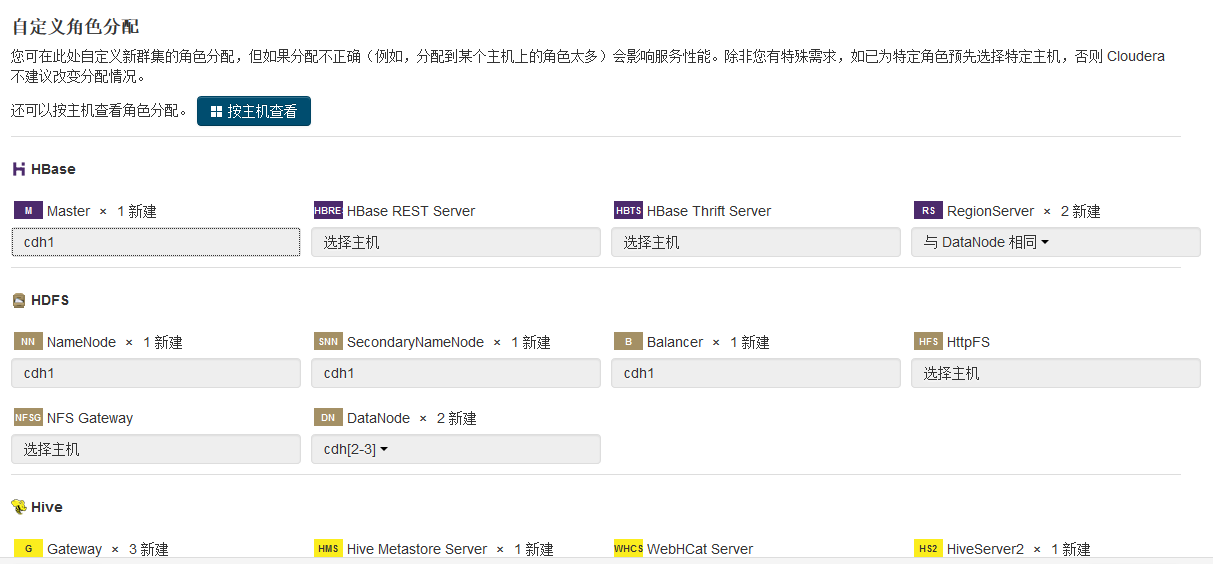The image size is (1213, 564).
Task: Click the NN NameNode badge
Action: 28,341
